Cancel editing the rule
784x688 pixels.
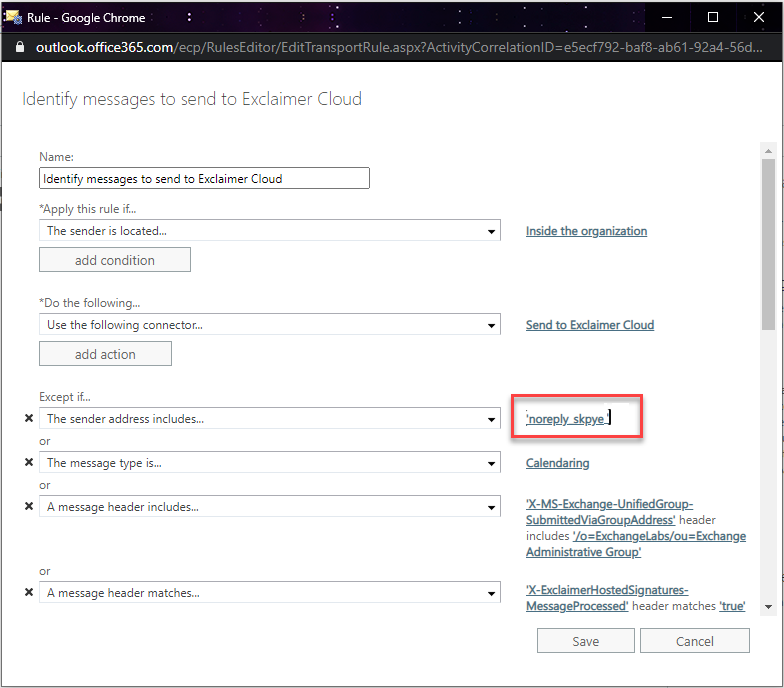[694, 641]
